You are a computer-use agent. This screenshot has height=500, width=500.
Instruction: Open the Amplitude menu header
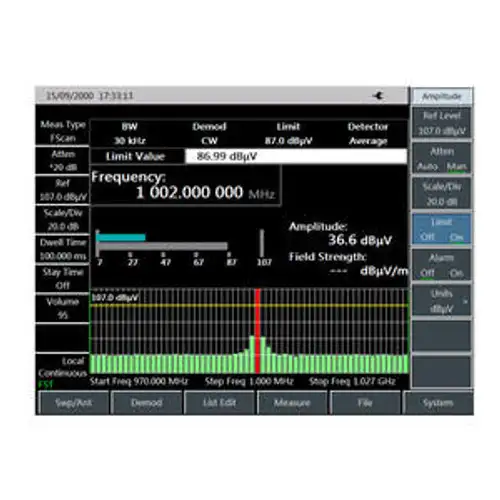coord(442,97)
